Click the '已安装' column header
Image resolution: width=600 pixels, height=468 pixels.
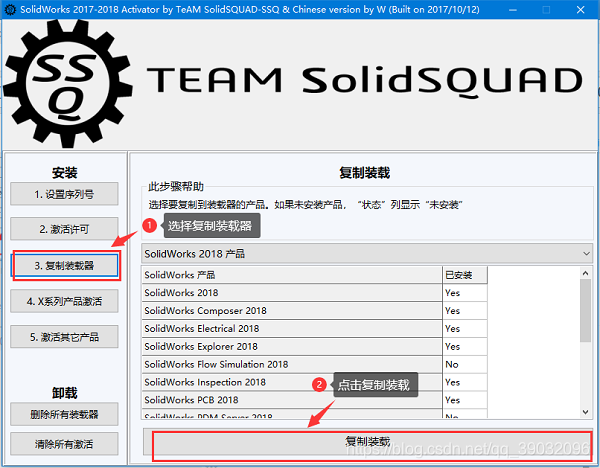[465, 275]
